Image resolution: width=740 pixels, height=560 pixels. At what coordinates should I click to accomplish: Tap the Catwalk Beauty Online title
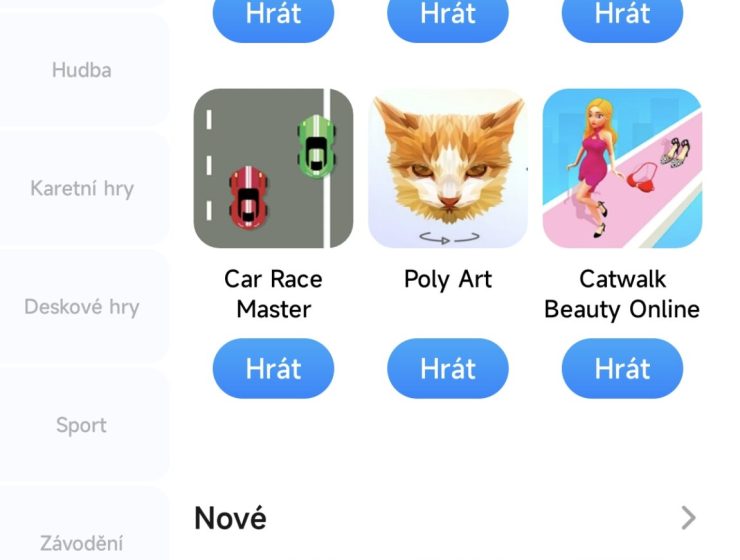coord(622,294)
